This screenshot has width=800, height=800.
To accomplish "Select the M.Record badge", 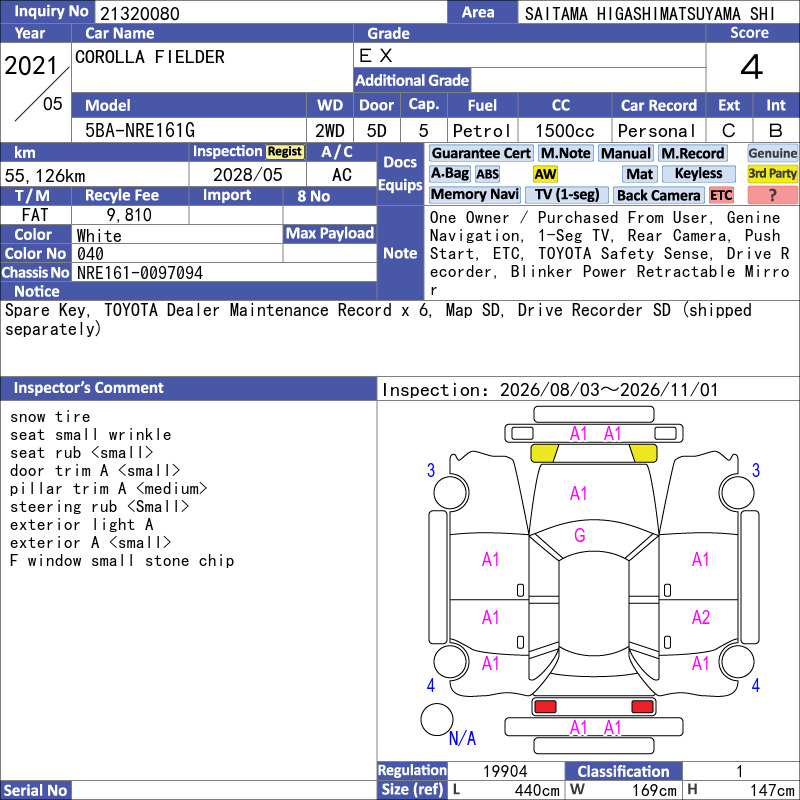I will (x=692, y=153).
